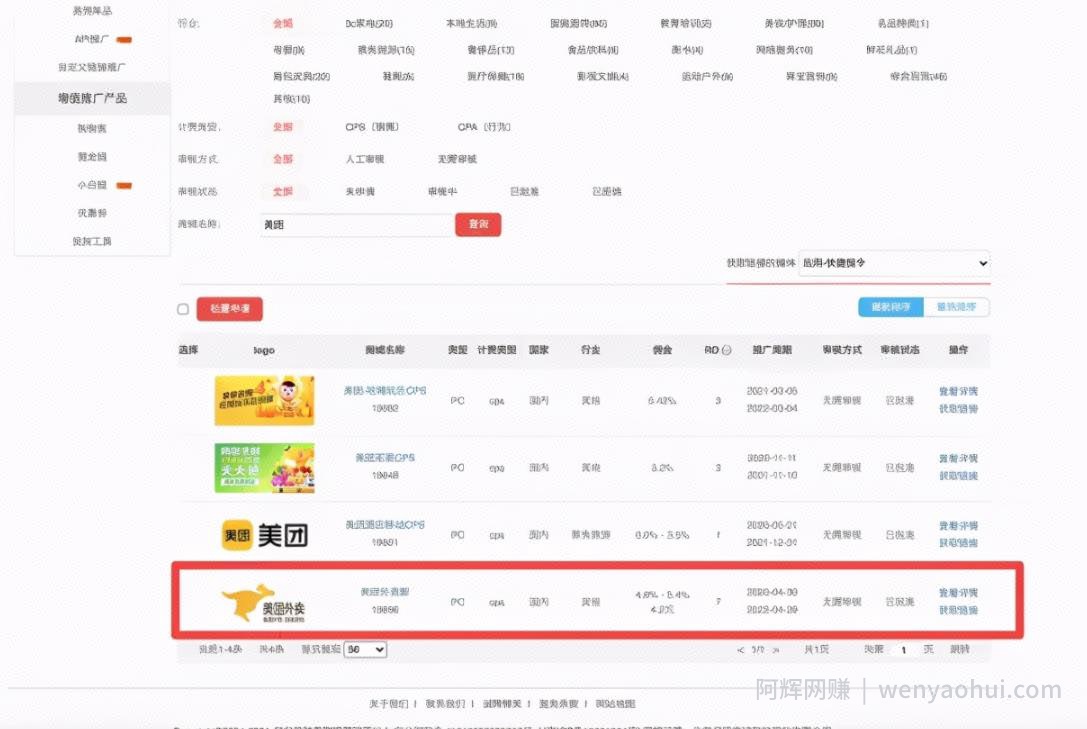
Task: Click the 推广周期 column header
Action: point(772,350)
